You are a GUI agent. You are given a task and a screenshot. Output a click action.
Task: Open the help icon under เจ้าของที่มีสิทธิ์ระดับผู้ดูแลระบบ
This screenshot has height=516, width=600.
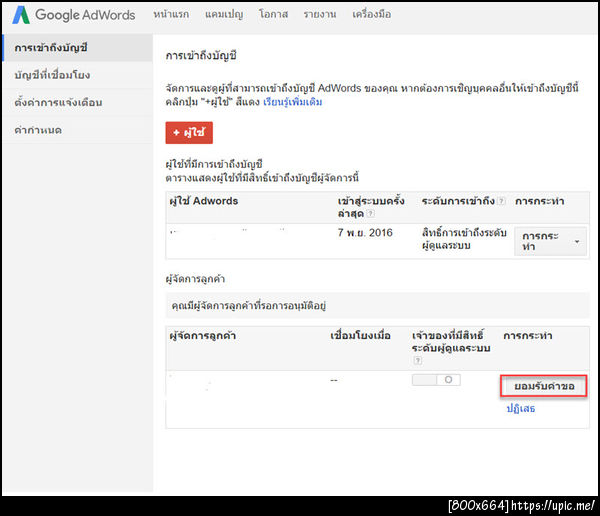point(417,360)
